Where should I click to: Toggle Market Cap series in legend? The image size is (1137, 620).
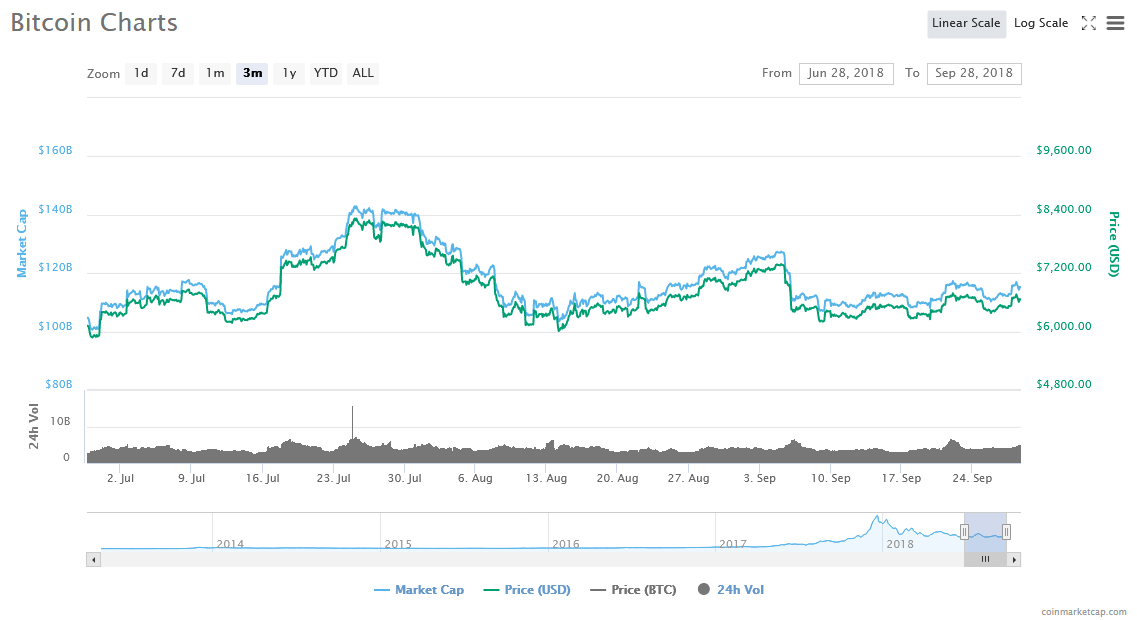418,590
